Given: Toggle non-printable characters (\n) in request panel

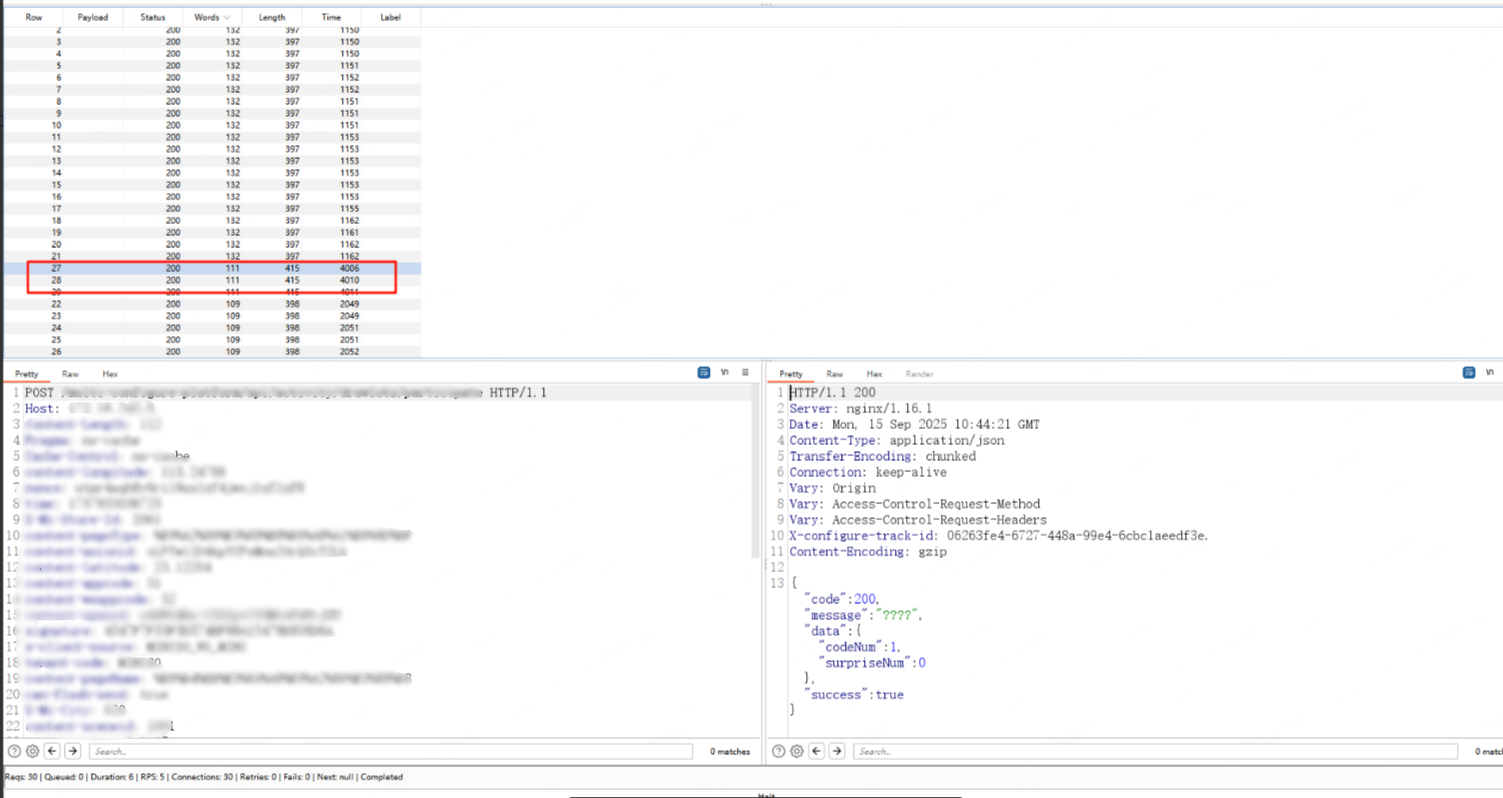Looking at the screenshot, I should coord(725,372).
